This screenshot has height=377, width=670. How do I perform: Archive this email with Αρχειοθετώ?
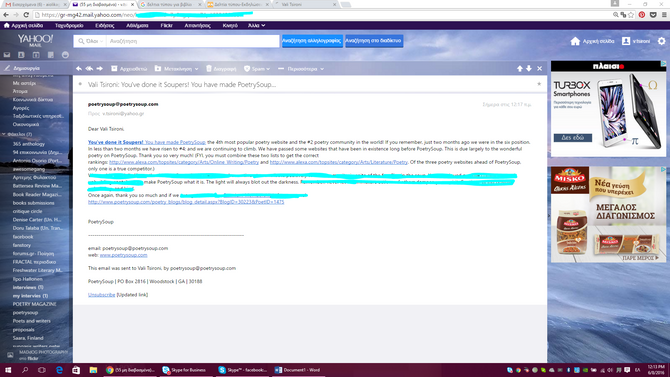(129, 68)
